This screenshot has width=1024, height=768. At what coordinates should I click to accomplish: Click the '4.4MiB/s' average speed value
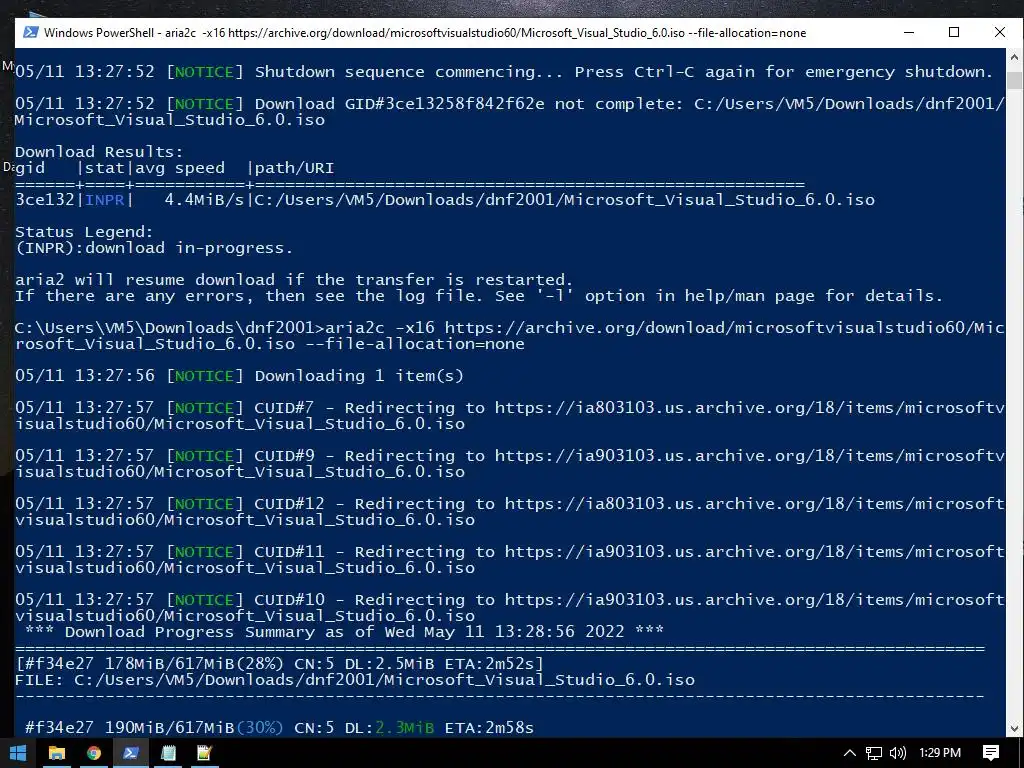(x=204, y=200)
